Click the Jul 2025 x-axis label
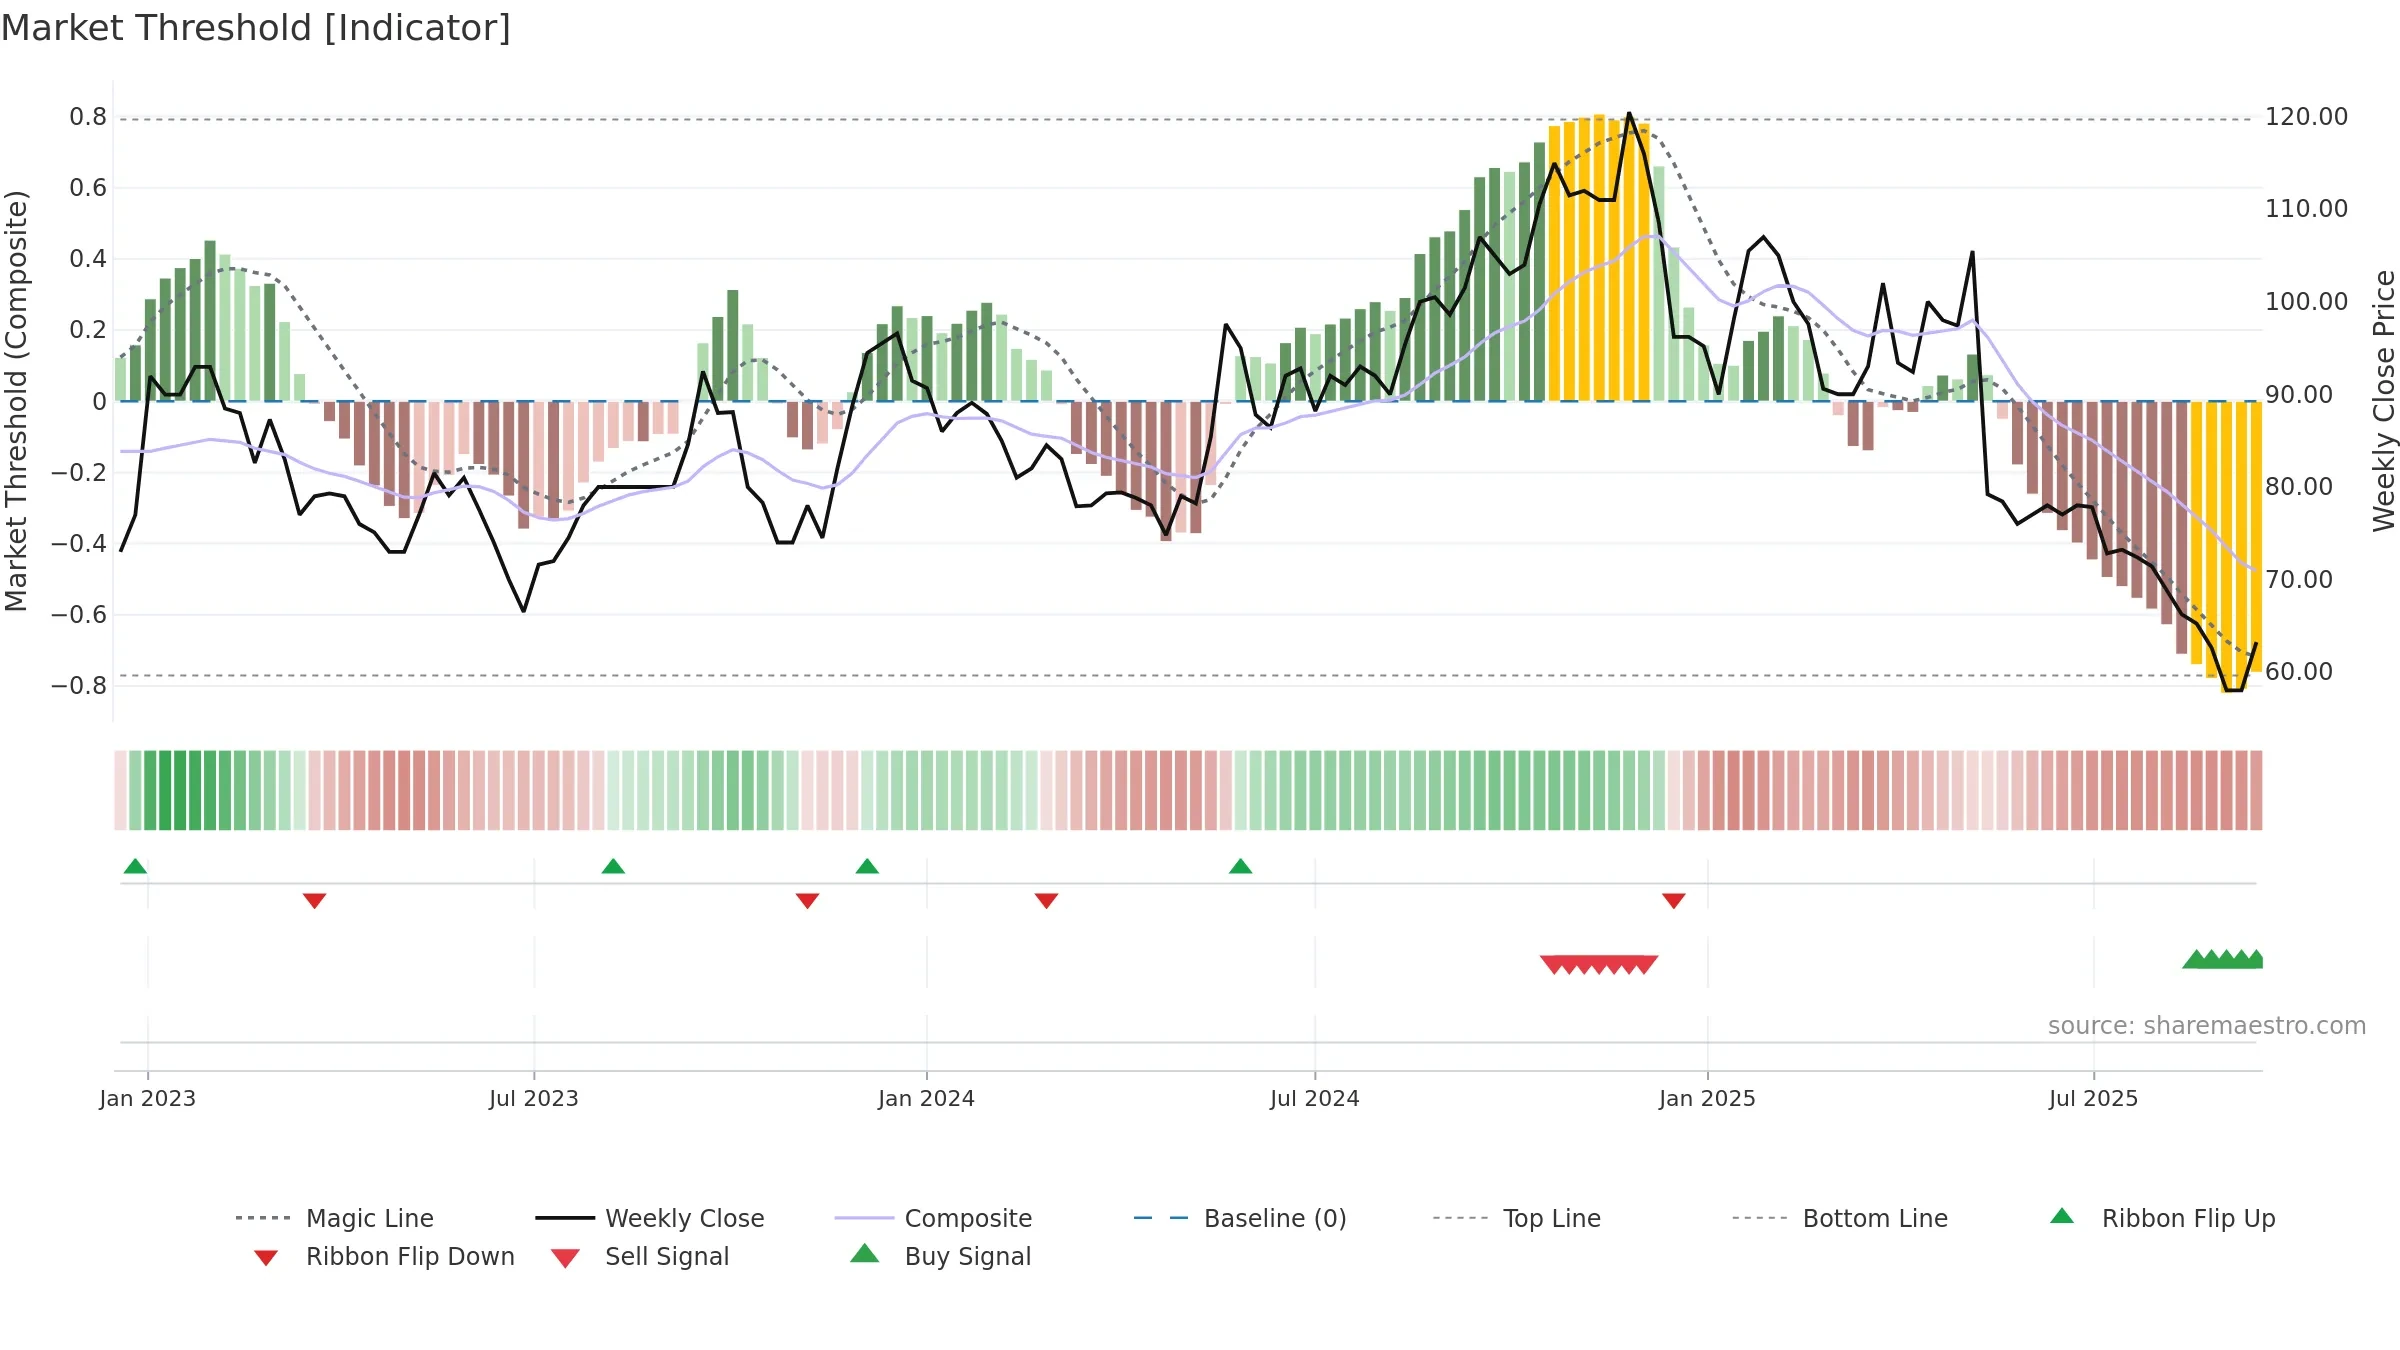This screenshot has height=1350, width=2400. coord(2094,1099)
